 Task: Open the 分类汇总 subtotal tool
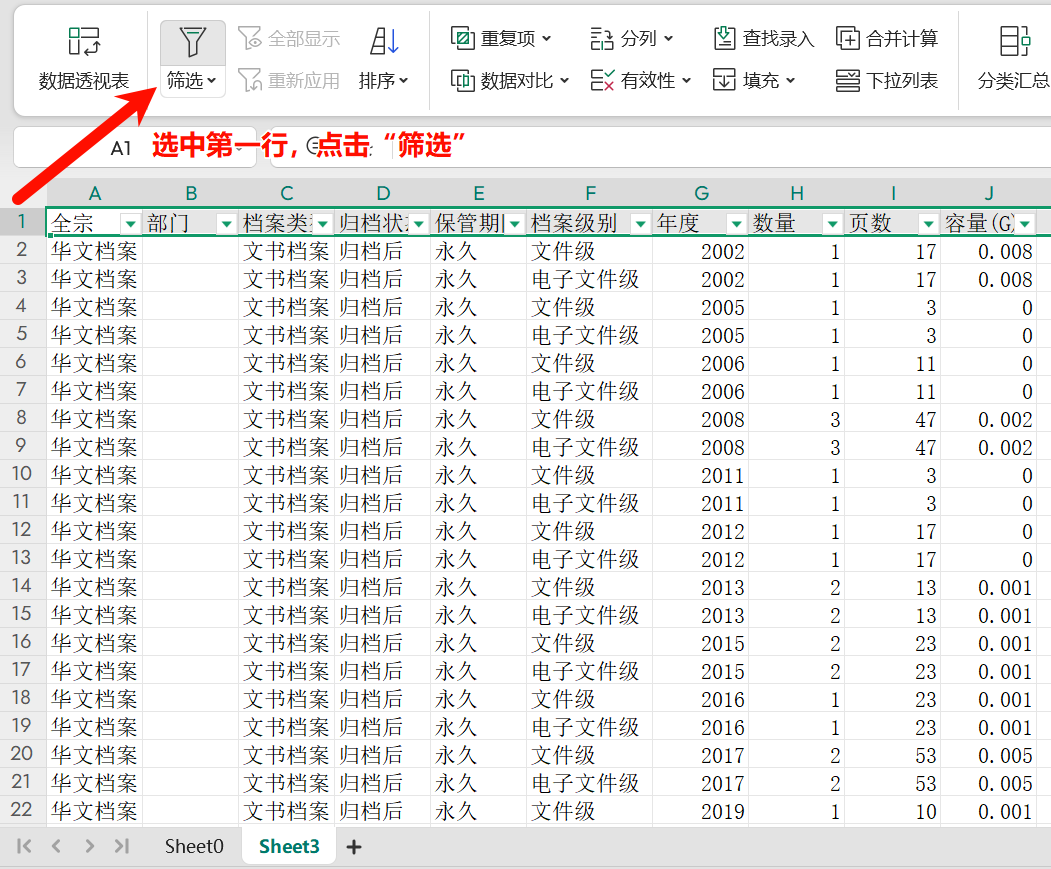1013,58
